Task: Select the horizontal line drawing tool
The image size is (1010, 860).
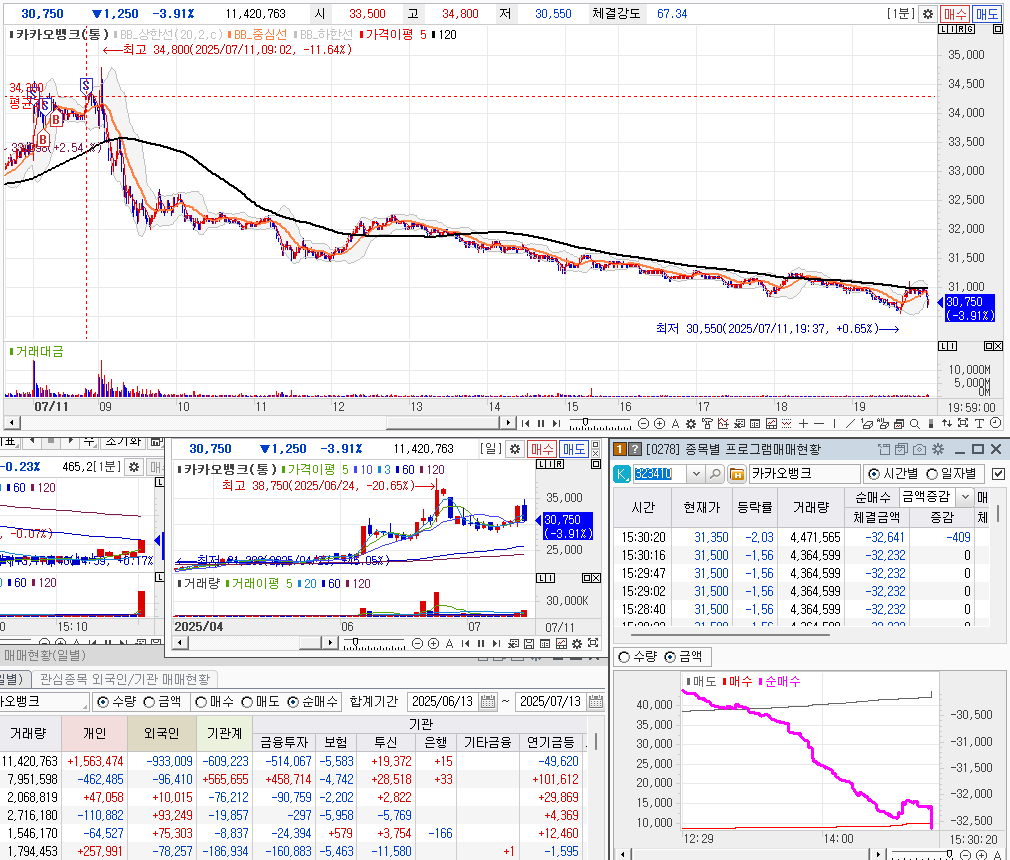Action: (819, 423)
